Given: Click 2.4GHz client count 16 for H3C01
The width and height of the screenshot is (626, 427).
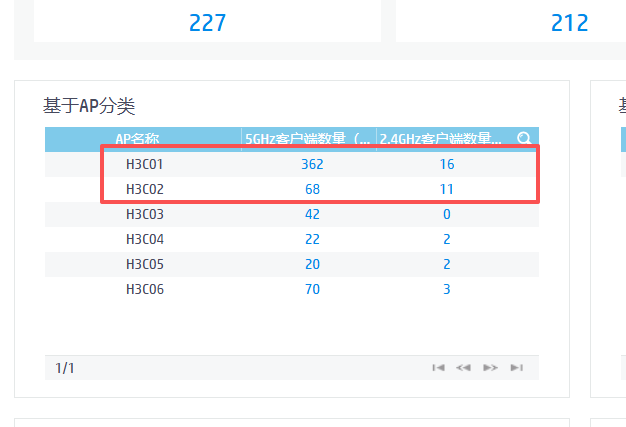Looking at the screenshot, I should pyautogui.click(x=446, y=164).
